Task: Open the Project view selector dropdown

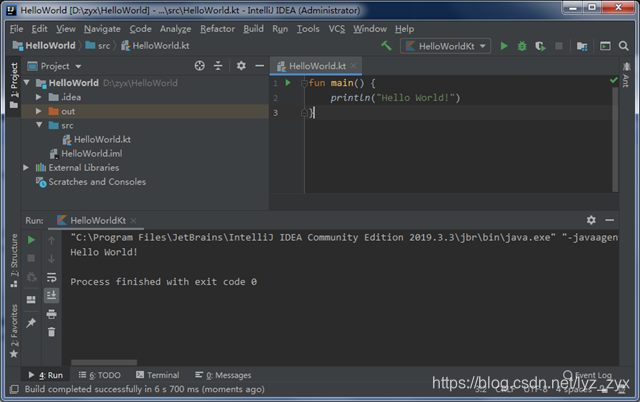Action: click(x=54, y=66)
